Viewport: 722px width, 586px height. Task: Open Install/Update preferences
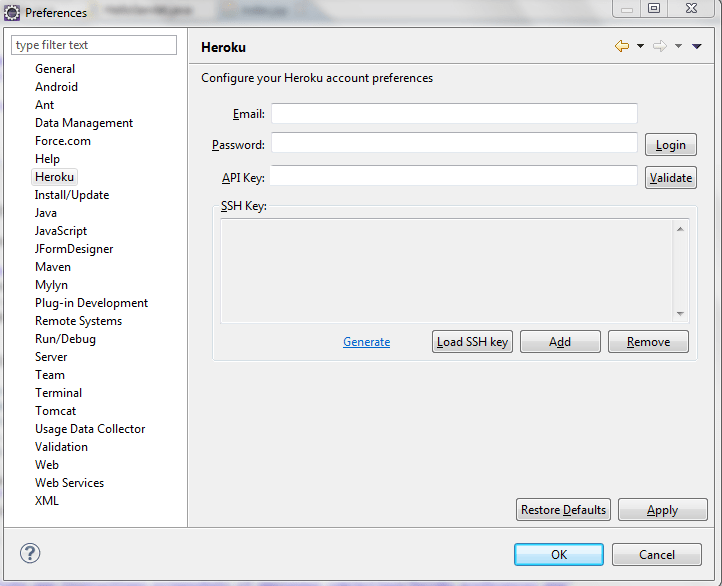72,195
